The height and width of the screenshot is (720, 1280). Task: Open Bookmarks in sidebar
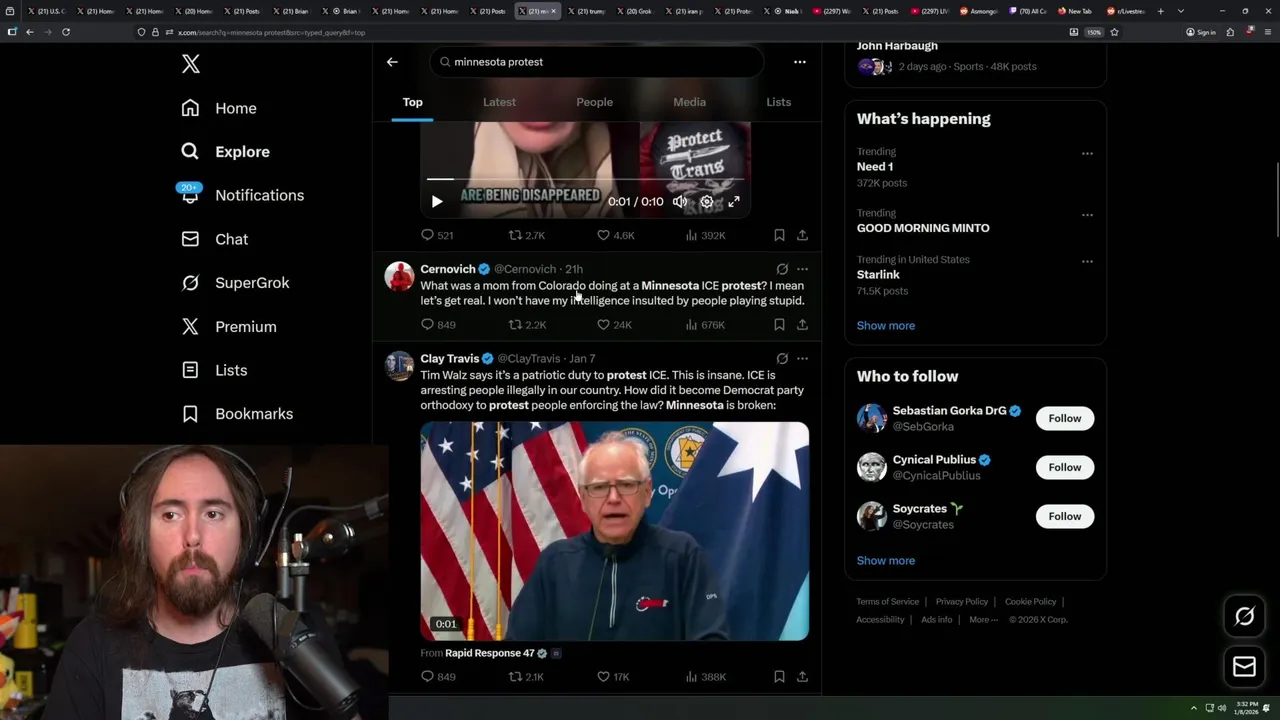[237, 414]
